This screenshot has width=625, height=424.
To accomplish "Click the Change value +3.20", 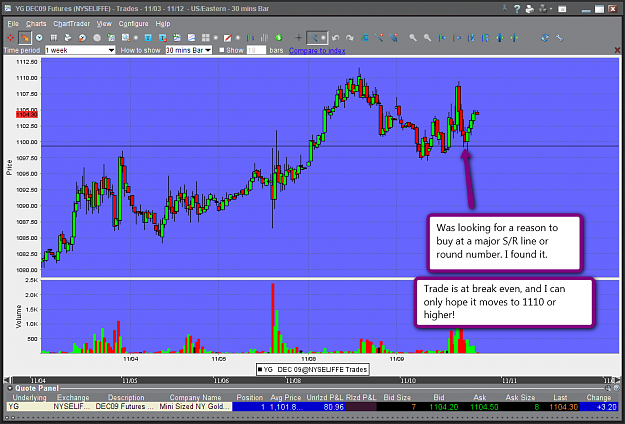I will click(x=606, y=407).
